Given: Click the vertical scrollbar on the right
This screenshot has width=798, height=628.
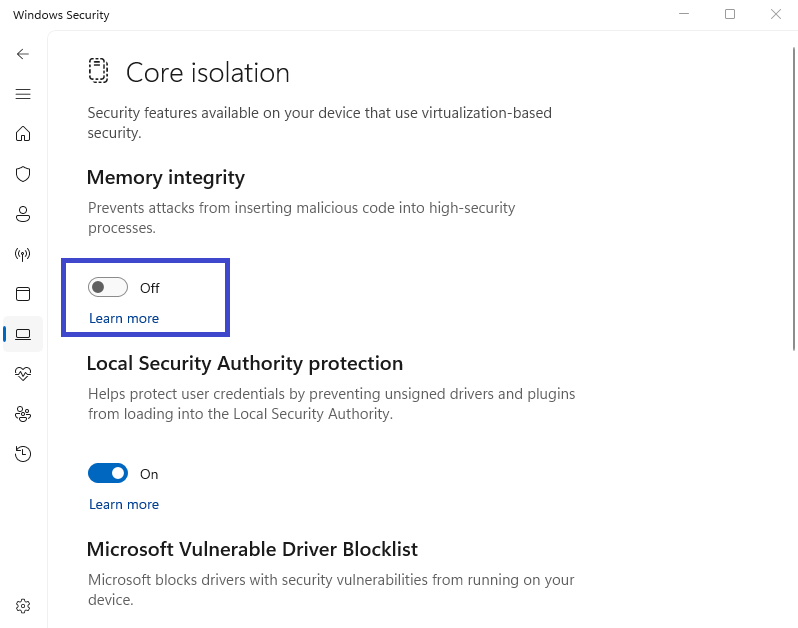Looking at the screenshot, I should pyautogui.click(x=794, y=200).
